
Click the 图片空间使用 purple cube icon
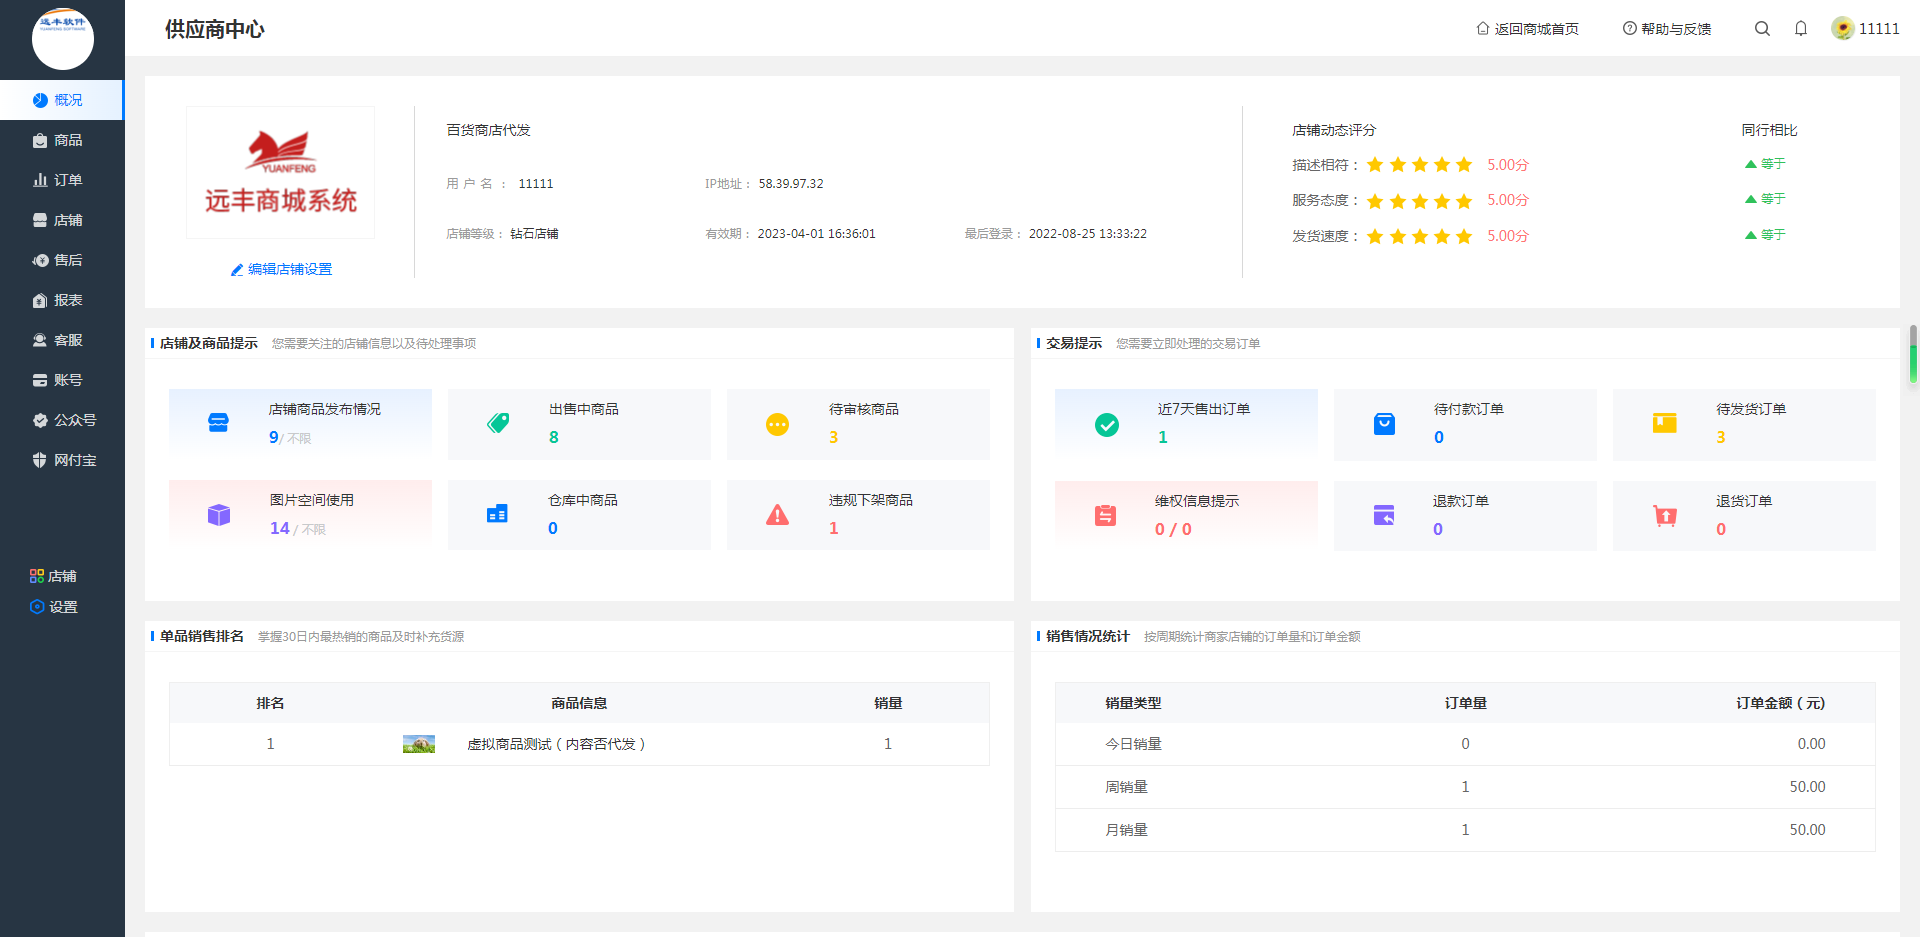219,515
